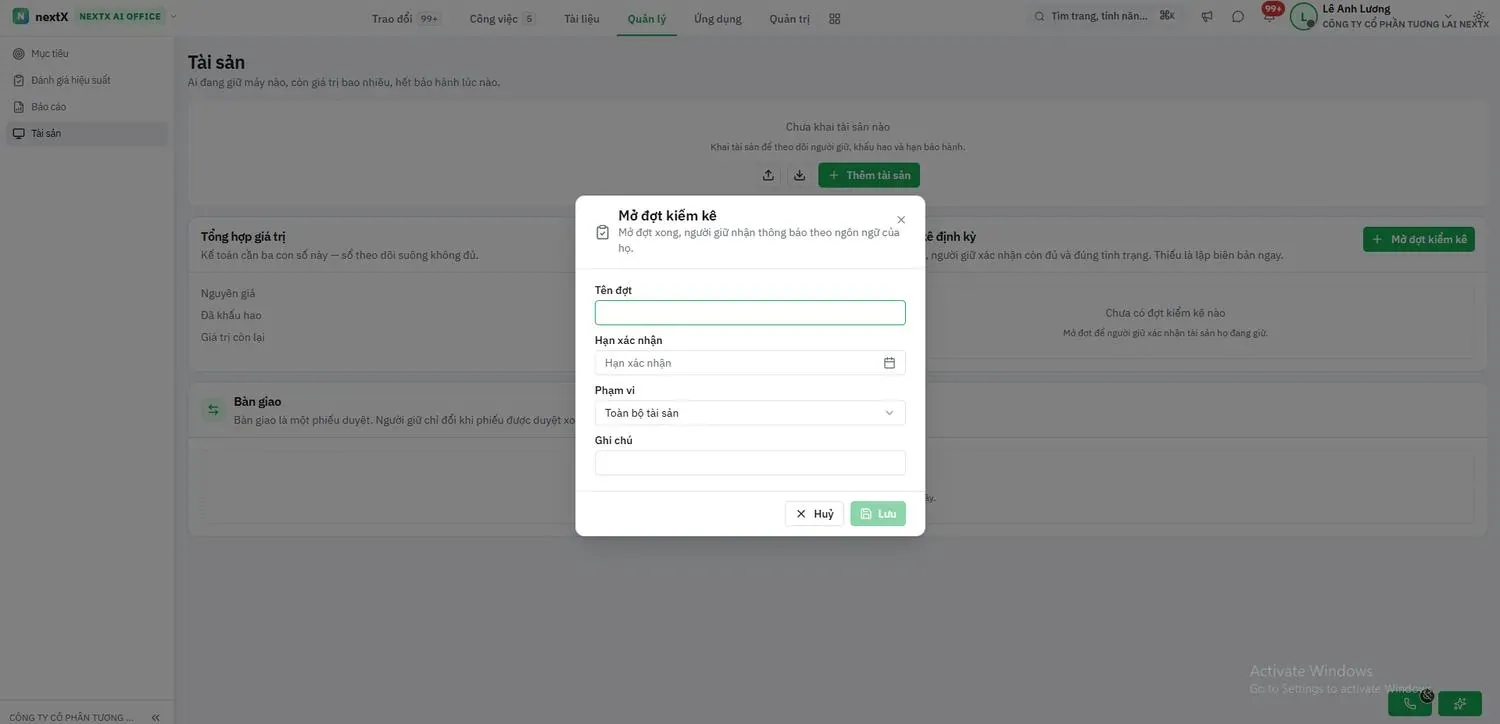The image size is (1500, 724).
Task: Click the Ghi chú text field
Action: click(750, 463)
